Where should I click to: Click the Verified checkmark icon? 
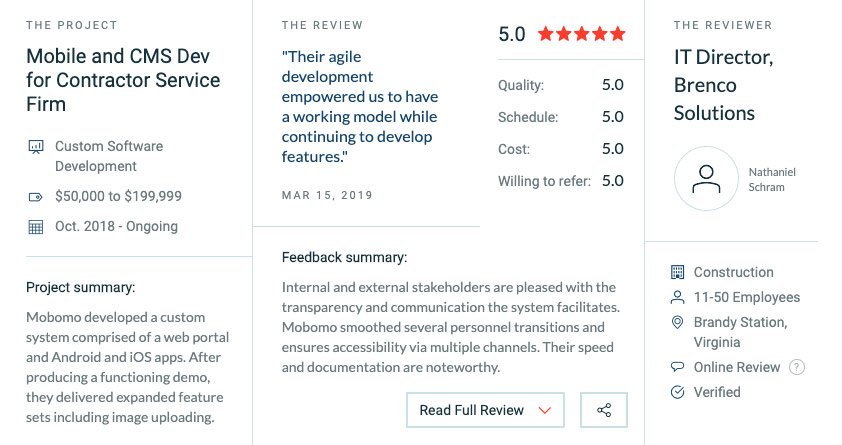pyautogui.click(x=678, y=392)
